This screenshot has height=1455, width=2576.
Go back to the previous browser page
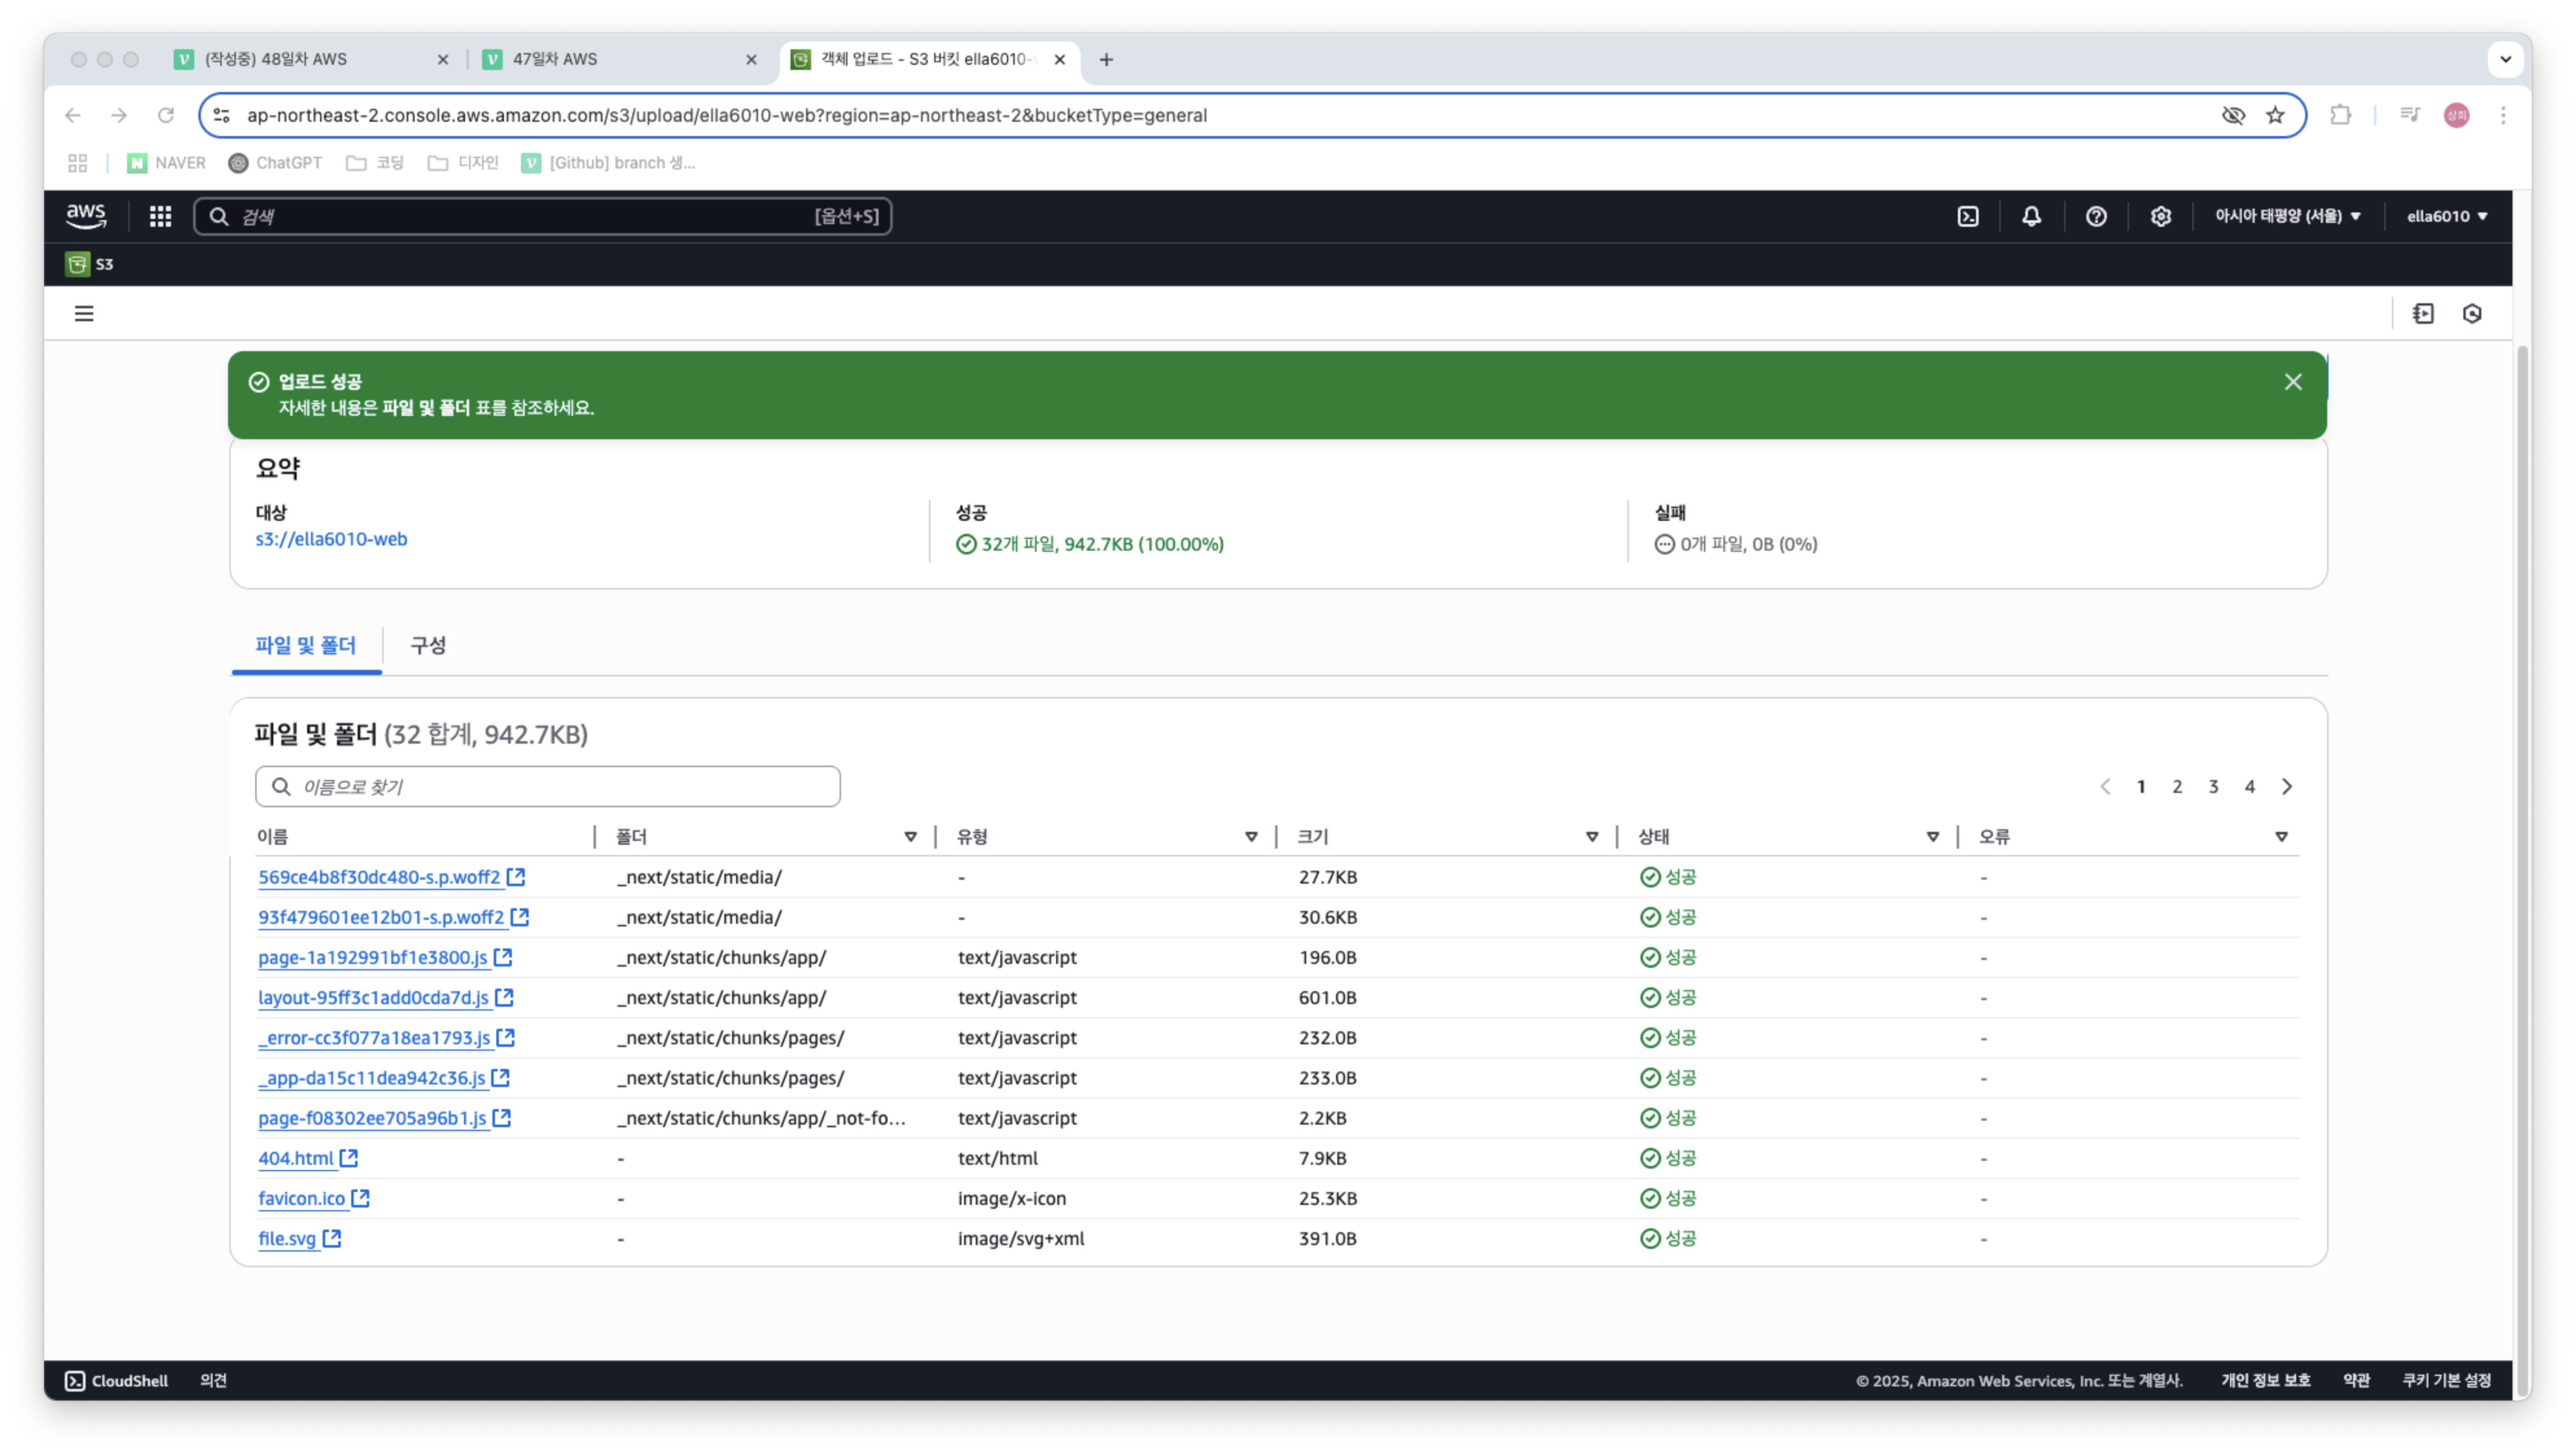73,115
